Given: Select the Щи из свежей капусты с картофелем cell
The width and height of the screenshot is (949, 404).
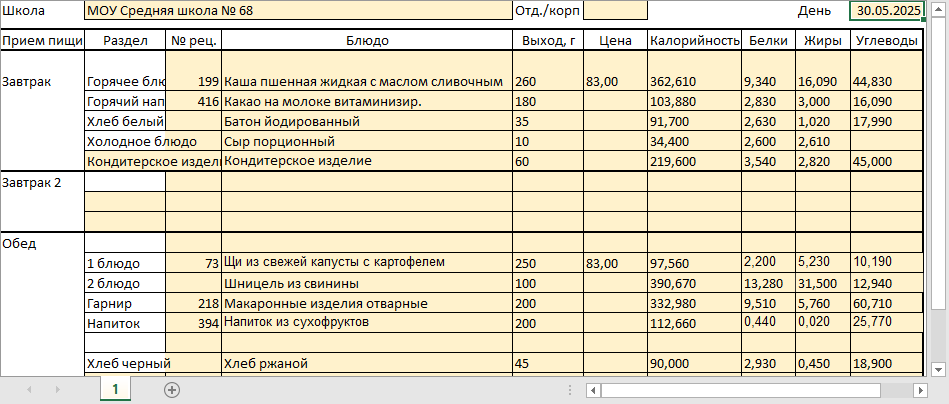Looking at the screenshot, I should click(367, 263).
